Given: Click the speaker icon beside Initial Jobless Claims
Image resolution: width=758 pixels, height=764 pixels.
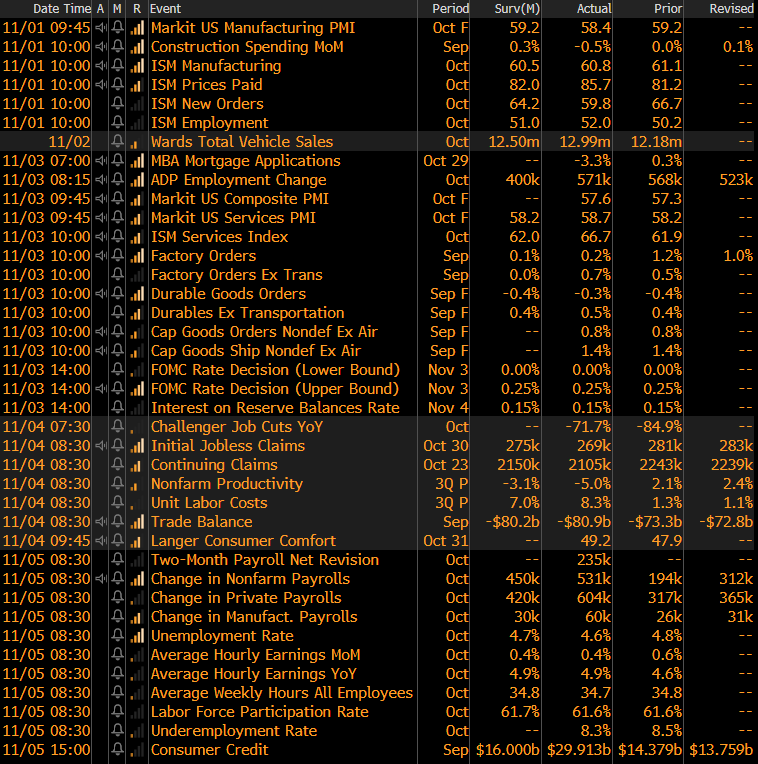Looking at the screenshot, I should 101,446.
